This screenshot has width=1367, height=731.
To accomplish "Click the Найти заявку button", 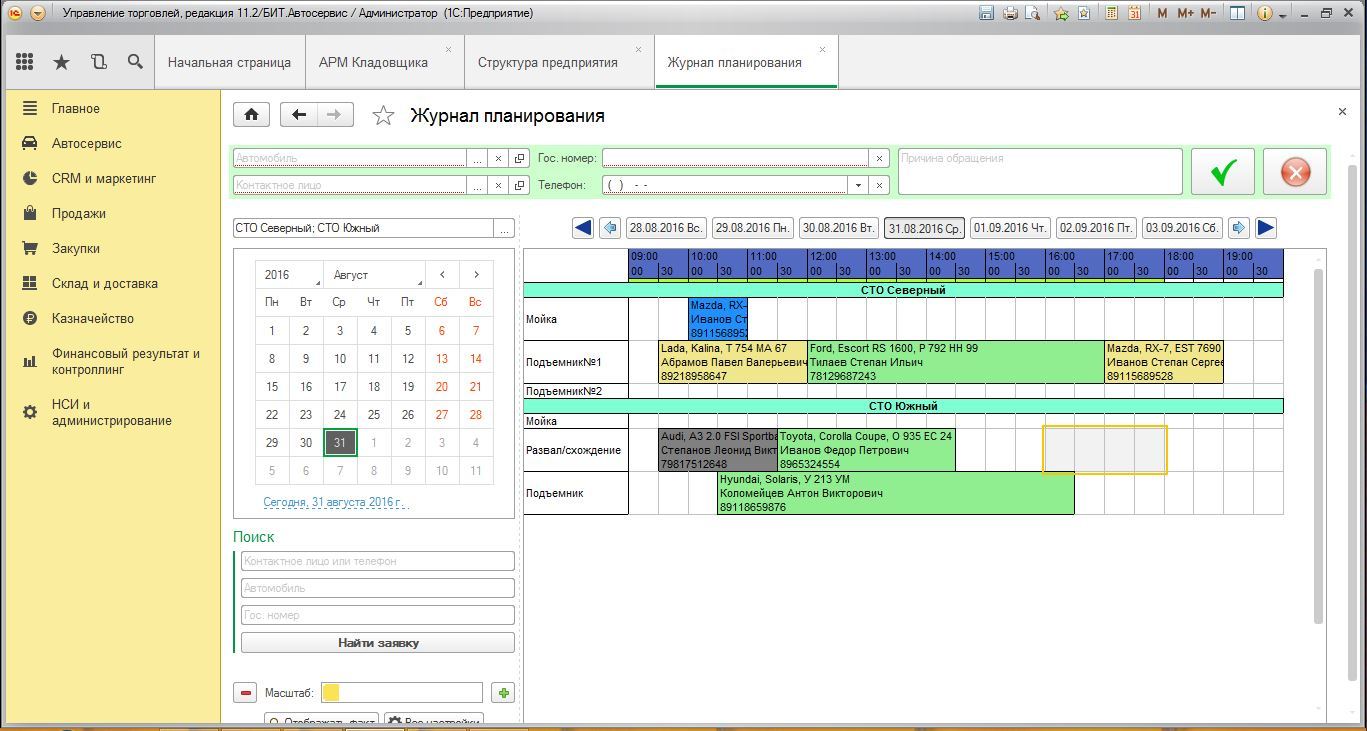I will coord(378,643).
